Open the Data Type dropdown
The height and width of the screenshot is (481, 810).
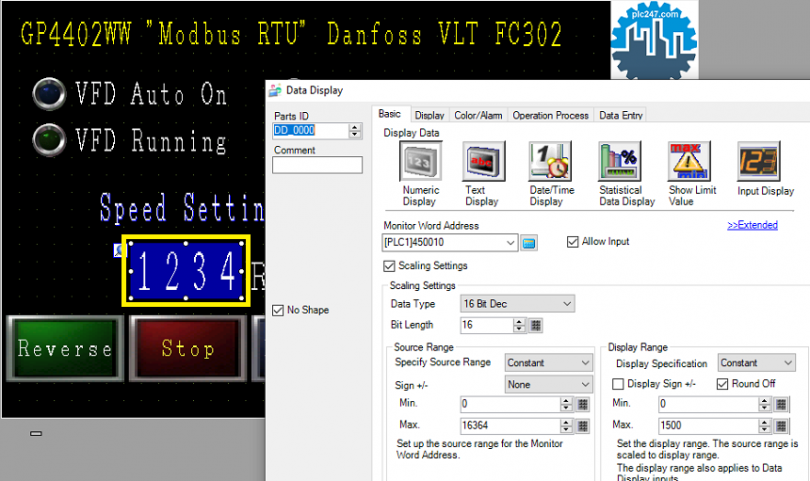pyautogui.click(x=517, y=304)
